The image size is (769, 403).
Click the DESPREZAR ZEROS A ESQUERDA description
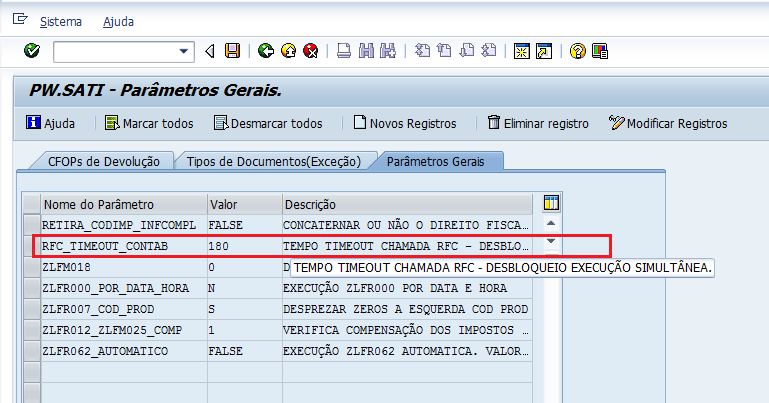pos(407,309)
